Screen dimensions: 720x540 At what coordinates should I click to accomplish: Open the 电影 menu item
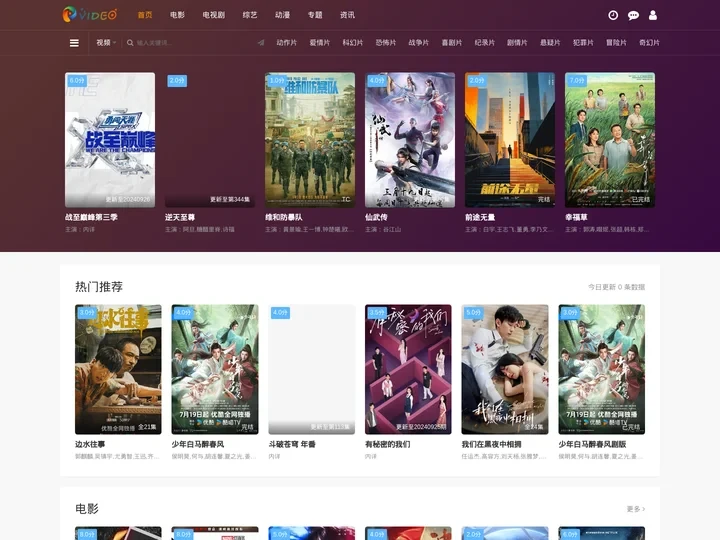pyautogui.click(x=177, y=15)
